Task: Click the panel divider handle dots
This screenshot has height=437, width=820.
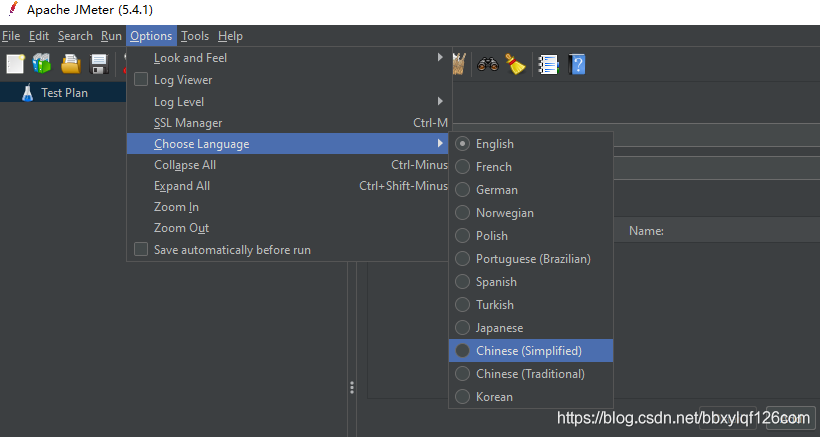Action: [x=352, y=388]
